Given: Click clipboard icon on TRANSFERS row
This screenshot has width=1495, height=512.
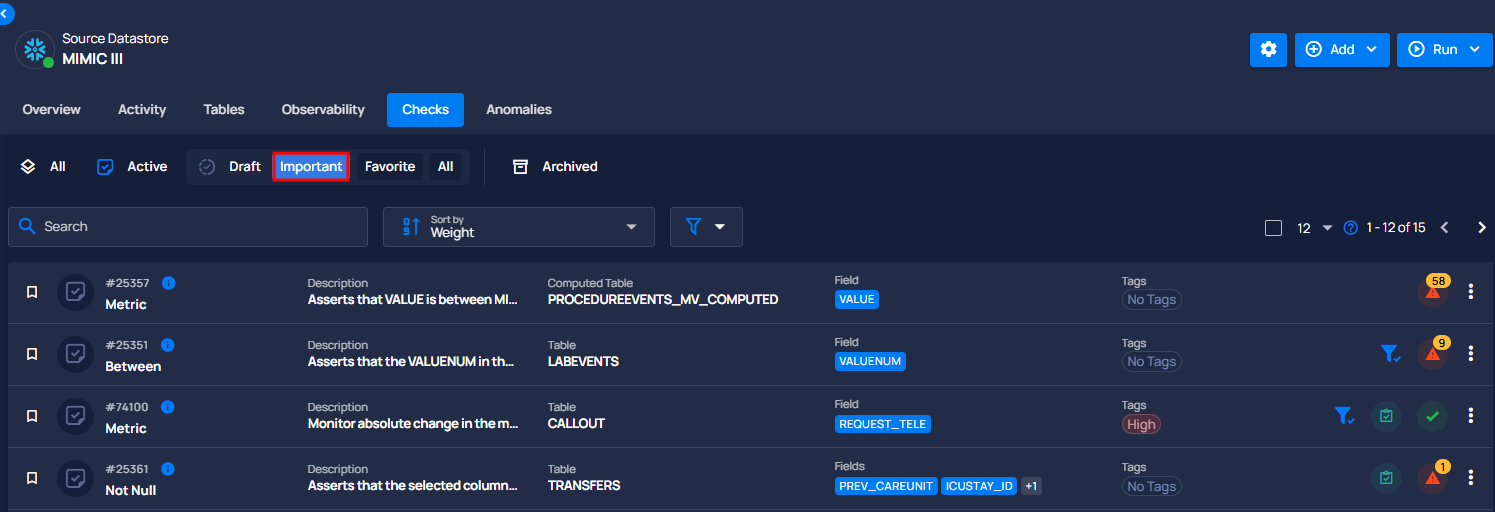Looking at the screenshot, I should pos(1386,478).
